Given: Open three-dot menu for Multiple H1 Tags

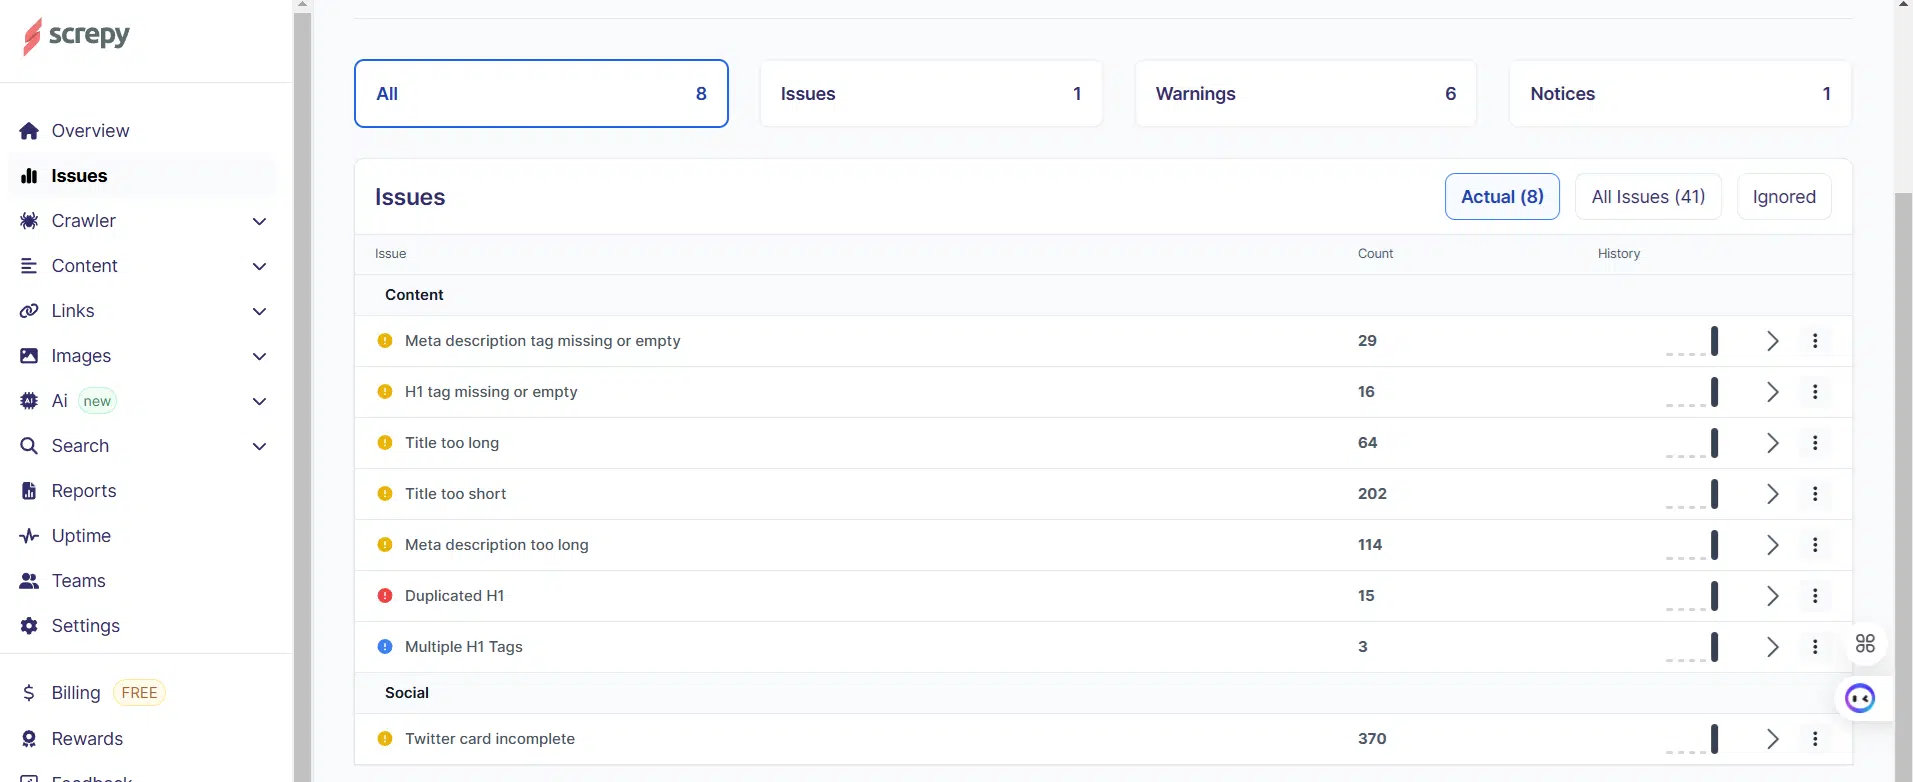Looking at the screenshot, I should pos(1815,647).
